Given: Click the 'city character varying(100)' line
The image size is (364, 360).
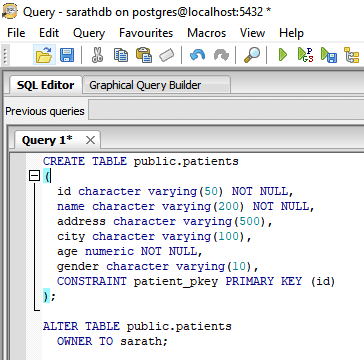Looking at the screenshot, I should point(154,236).
